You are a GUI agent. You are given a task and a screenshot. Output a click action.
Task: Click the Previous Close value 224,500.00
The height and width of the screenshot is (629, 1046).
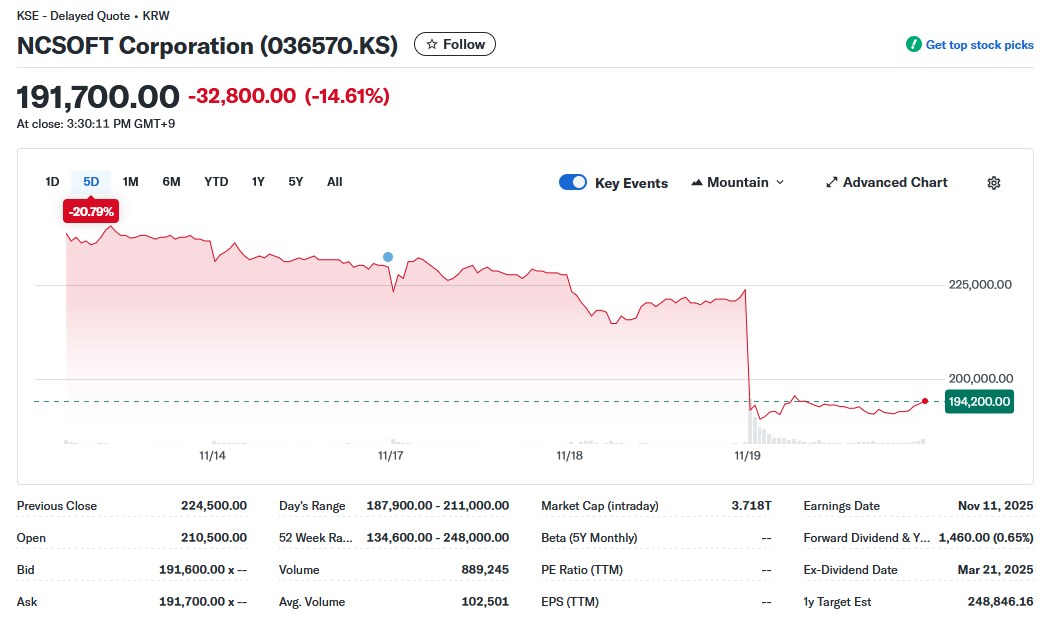(x=213, y=506)
